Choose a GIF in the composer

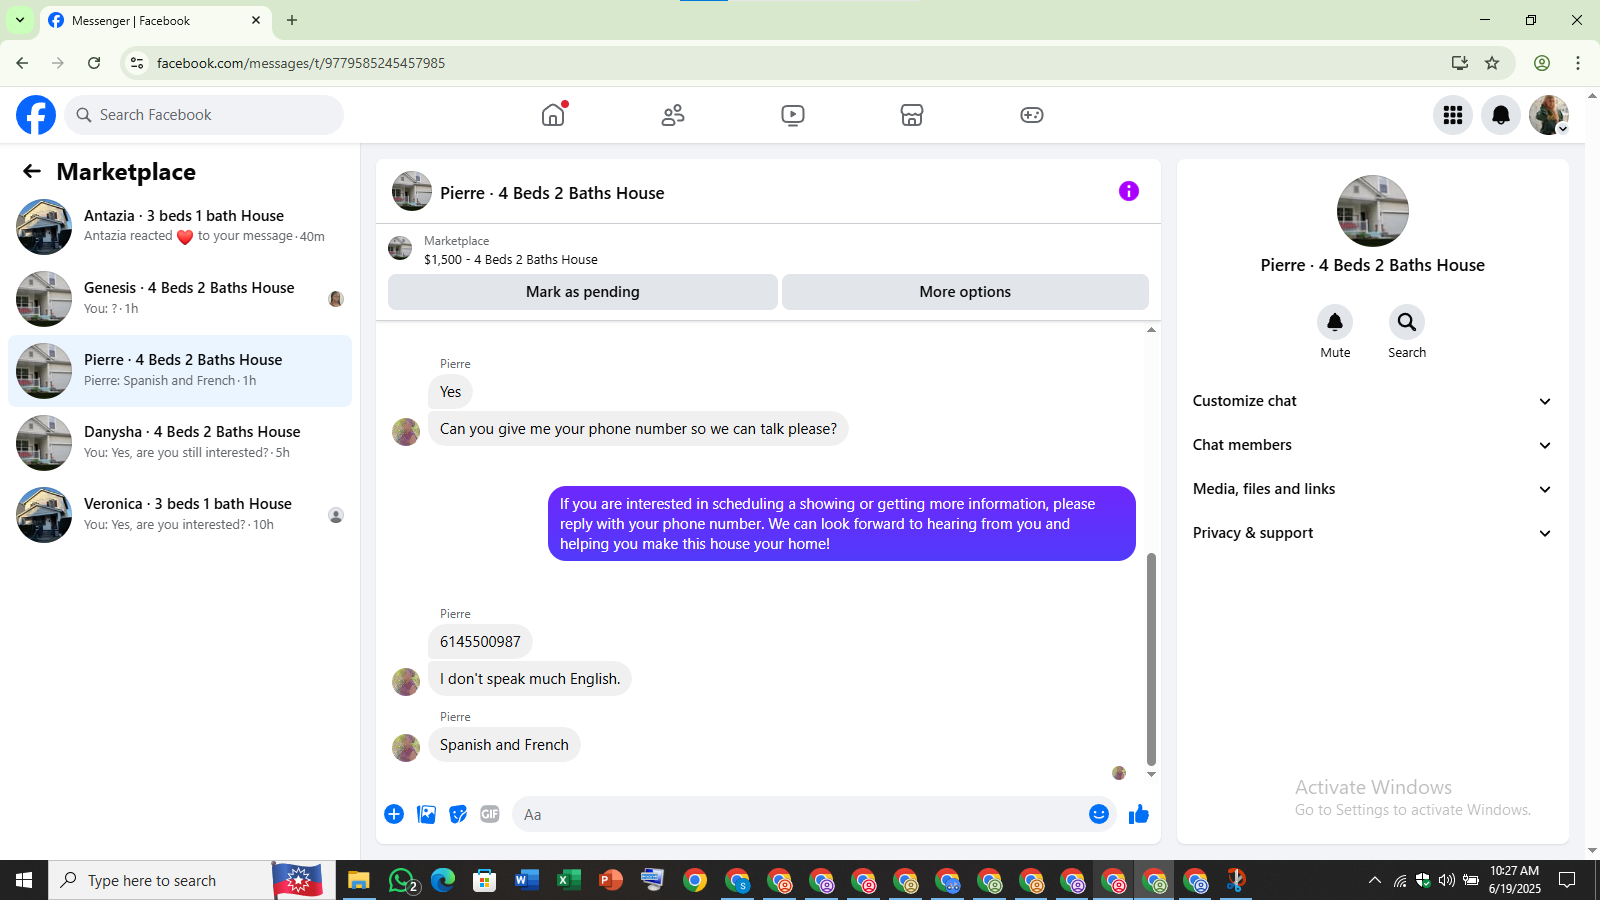tap(490, 814)
